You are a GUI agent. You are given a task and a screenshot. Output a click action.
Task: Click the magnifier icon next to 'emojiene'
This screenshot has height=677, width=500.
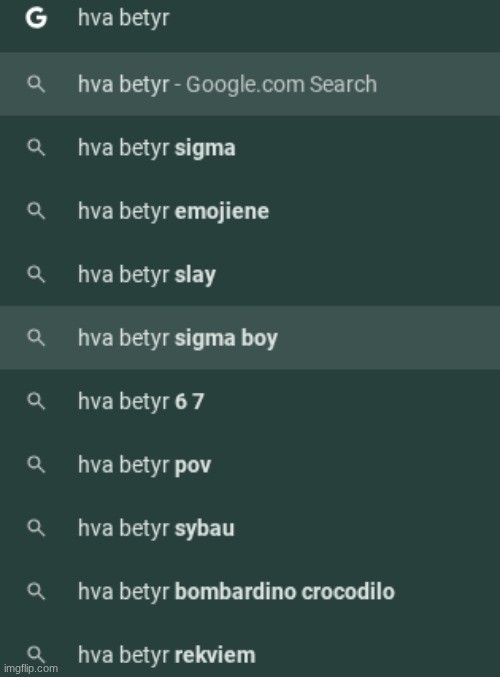36,211
